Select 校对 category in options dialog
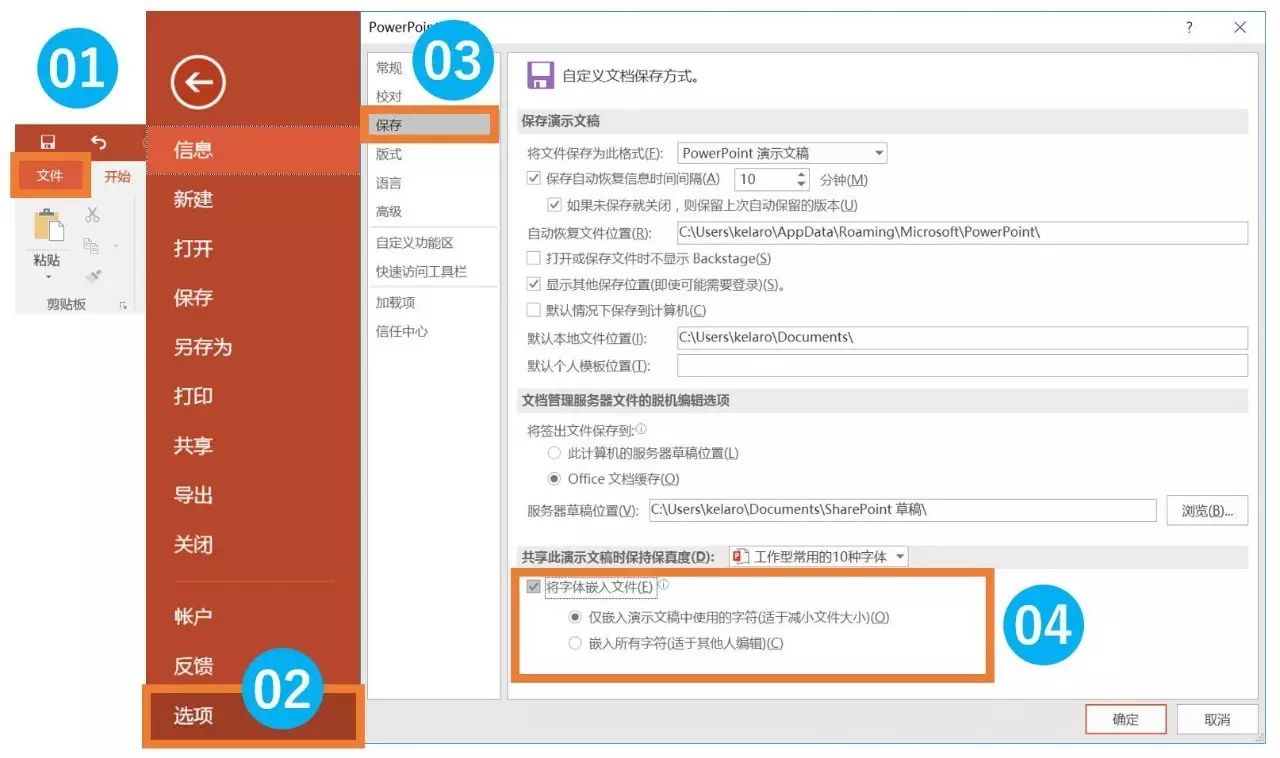This screenshot has width=1280, height=758. [389, 96]
